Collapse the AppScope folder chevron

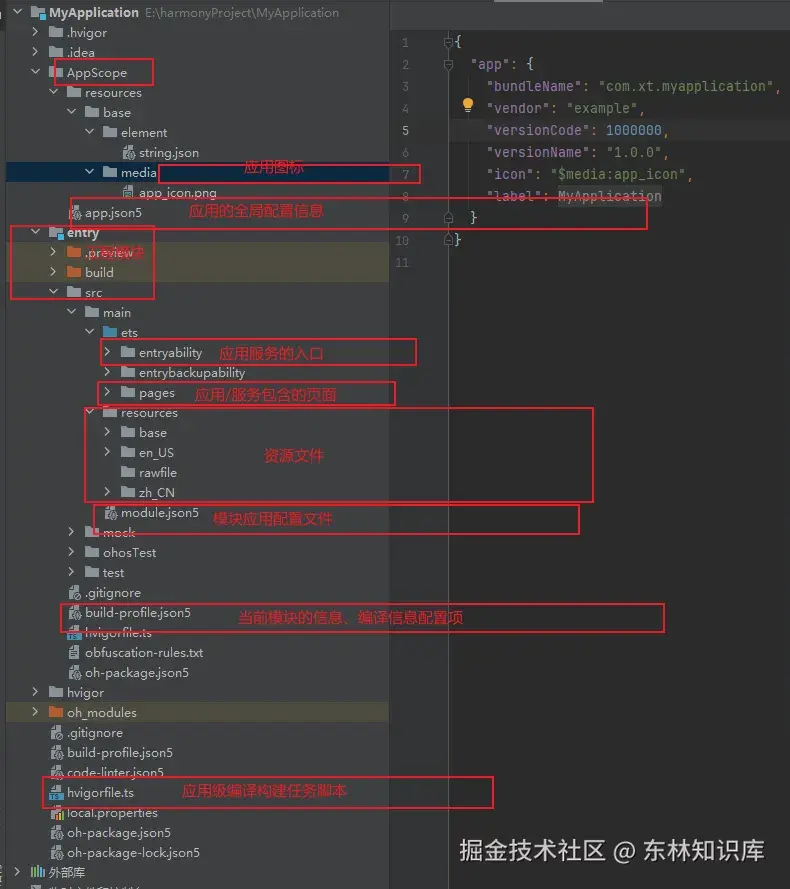[35, 71]
